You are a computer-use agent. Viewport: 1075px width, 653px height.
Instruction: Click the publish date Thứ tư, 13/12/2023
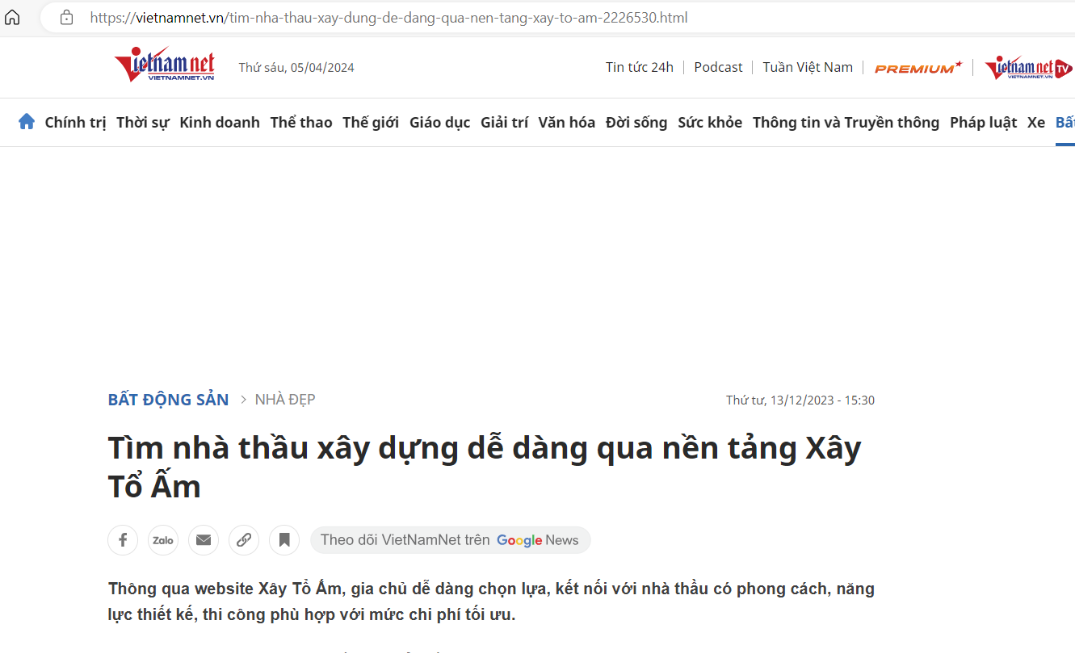click(x=800, y=400)
